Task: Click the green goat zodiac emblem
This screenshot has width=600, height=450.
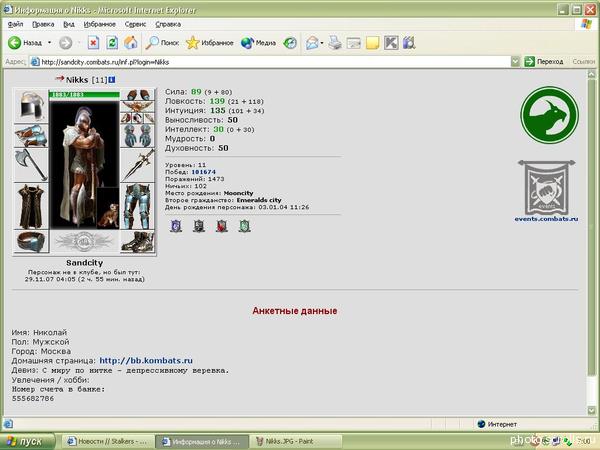Action: click(549, 115)
